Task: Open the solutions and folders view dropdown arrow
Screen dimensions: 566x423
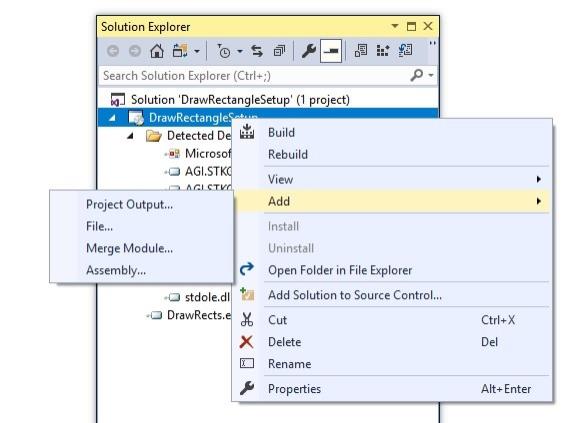Action: click(x=197, y=51)
